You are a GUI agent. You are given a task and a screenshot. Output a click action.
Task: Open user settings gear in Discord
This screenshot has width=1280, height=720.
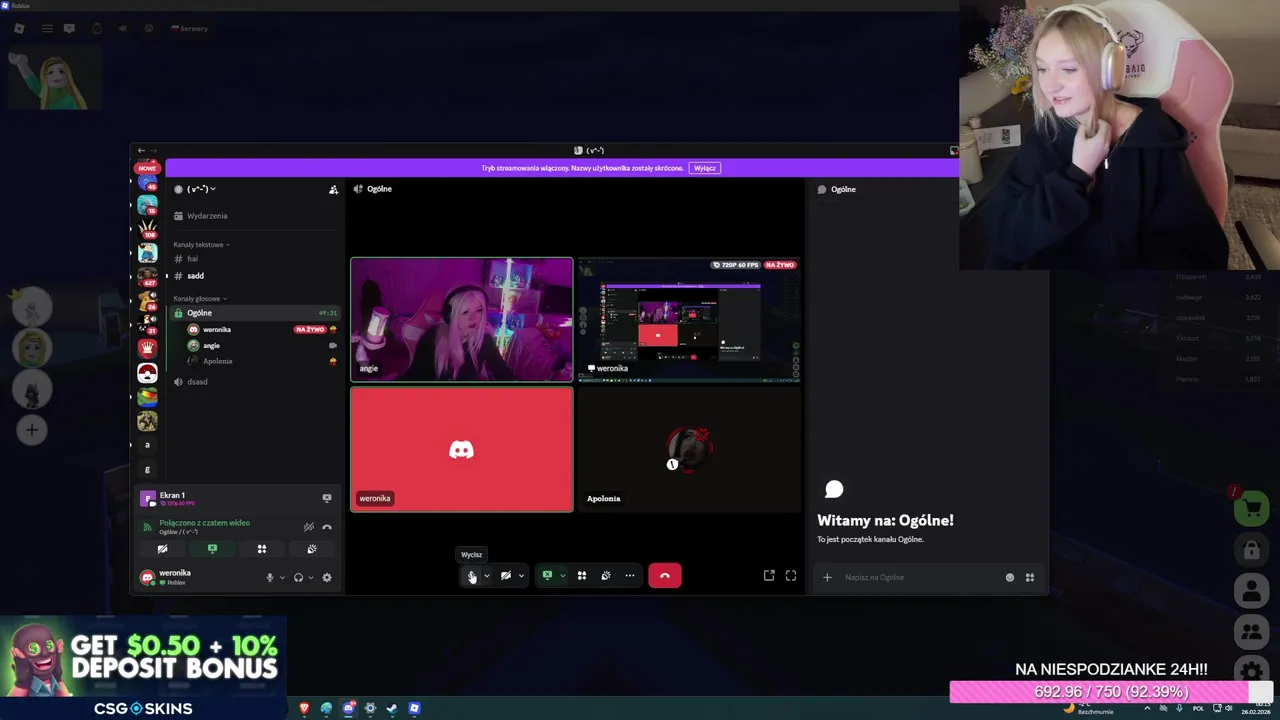(x=327, y=578)
